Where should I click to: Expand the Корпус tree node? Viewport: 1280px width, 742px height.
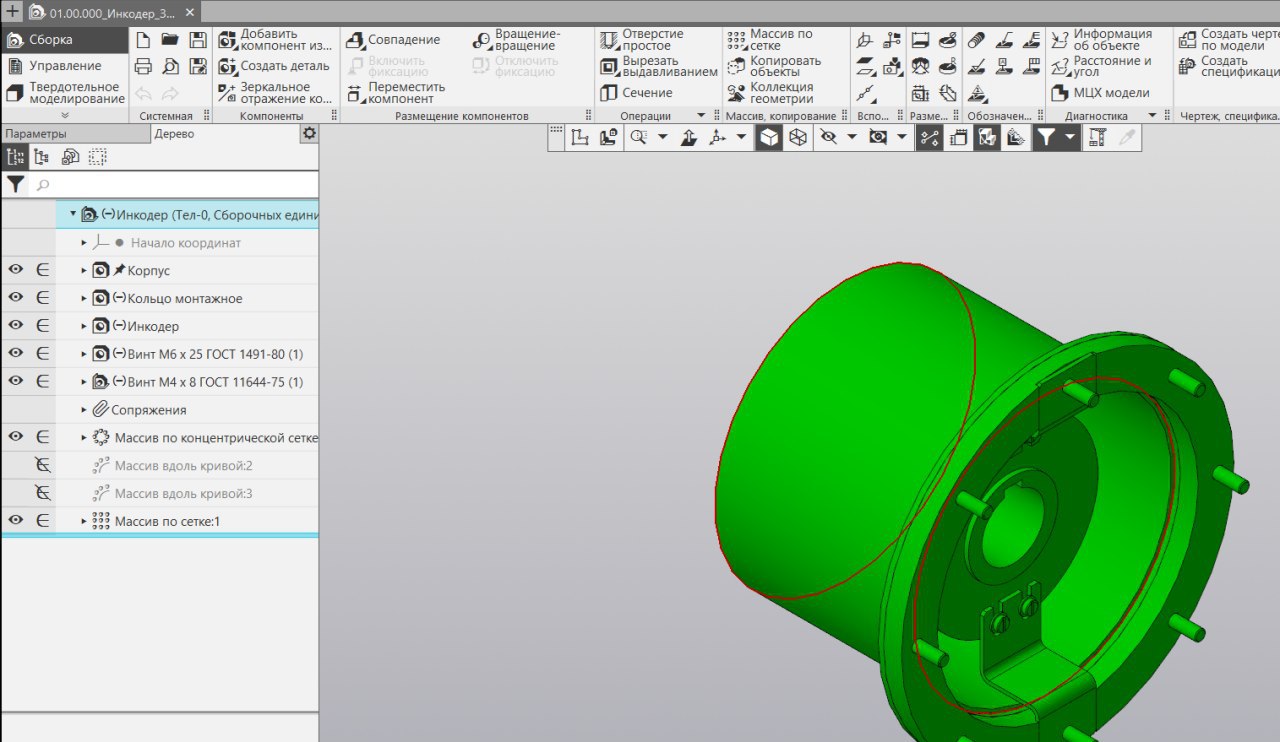[x=84, y=271]
